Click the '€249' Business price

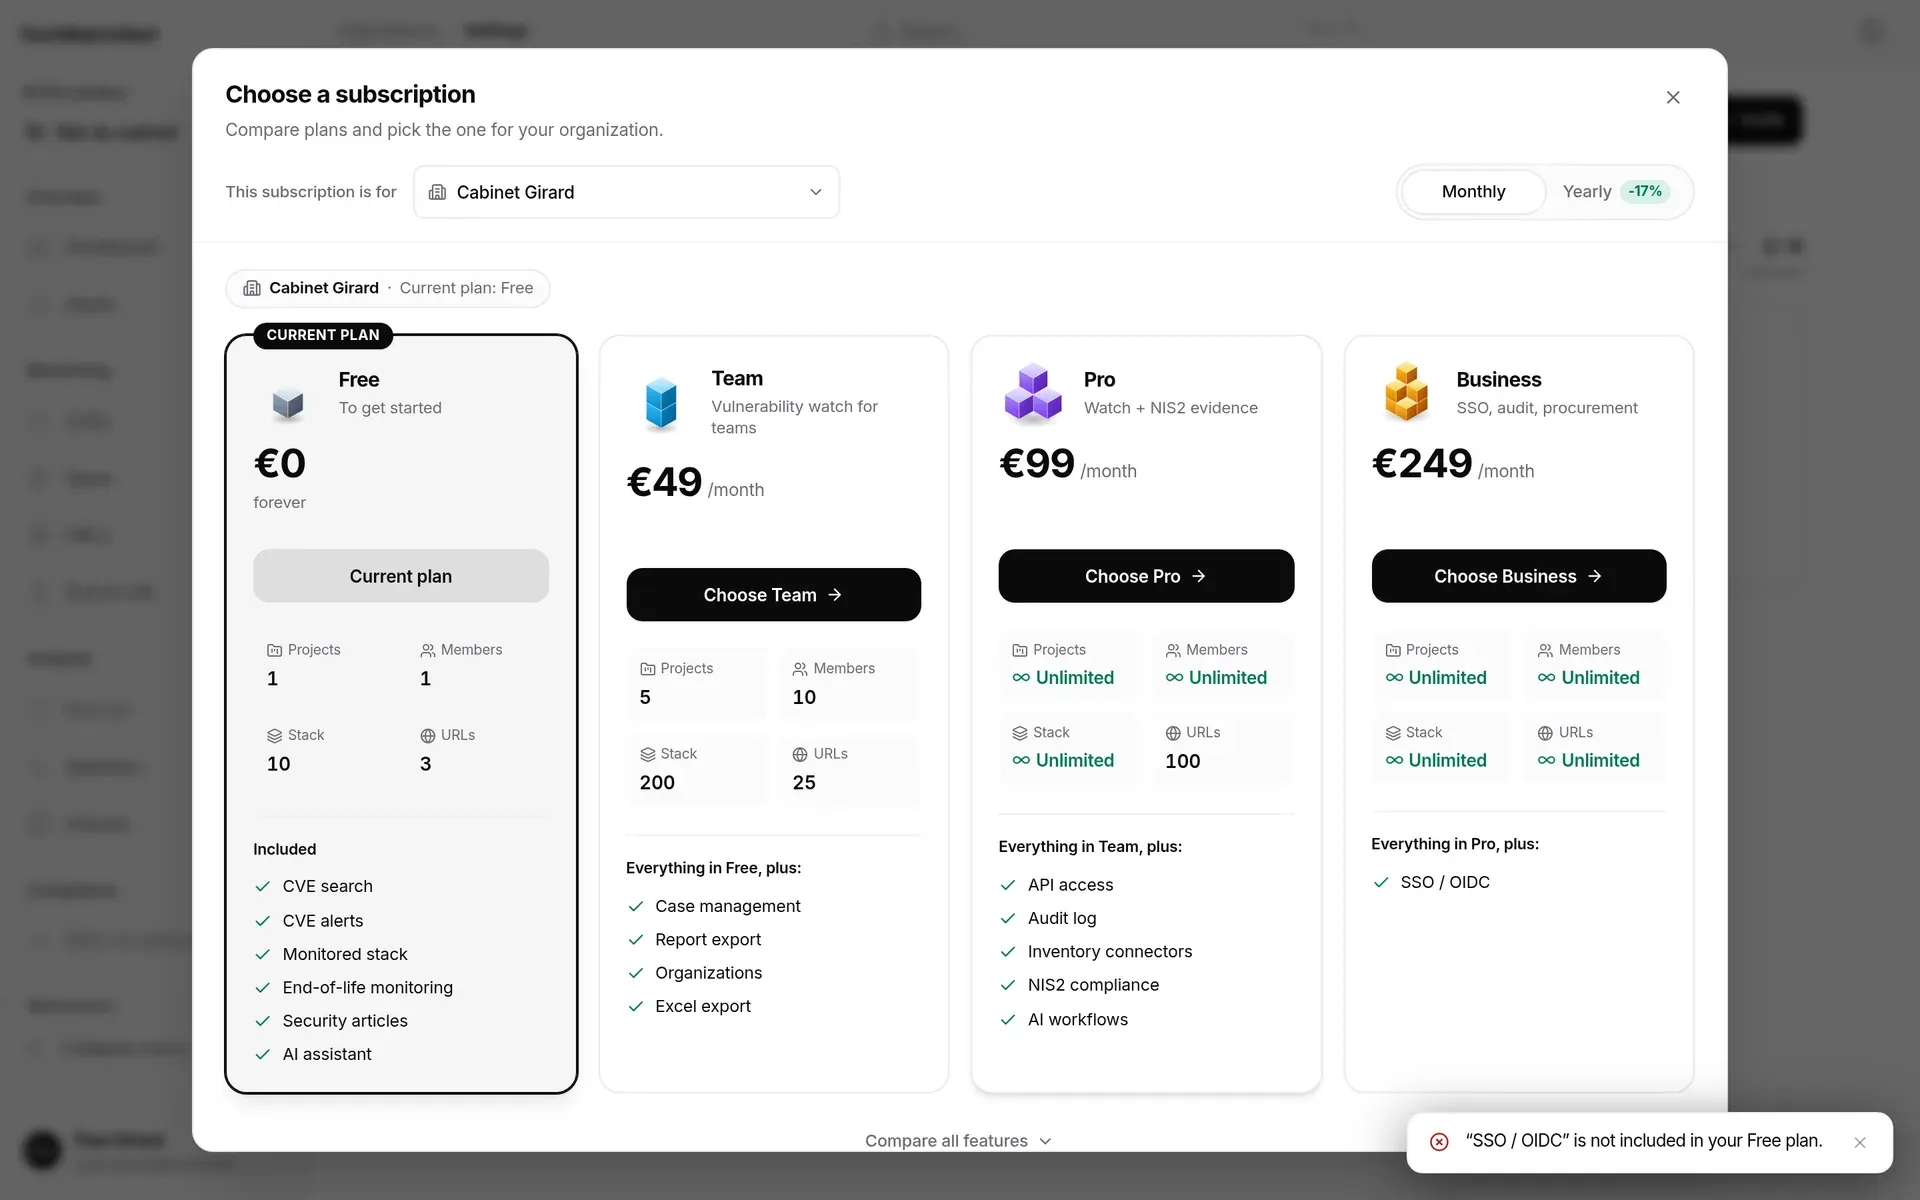pyautogui.click(x=1422, y=463)
